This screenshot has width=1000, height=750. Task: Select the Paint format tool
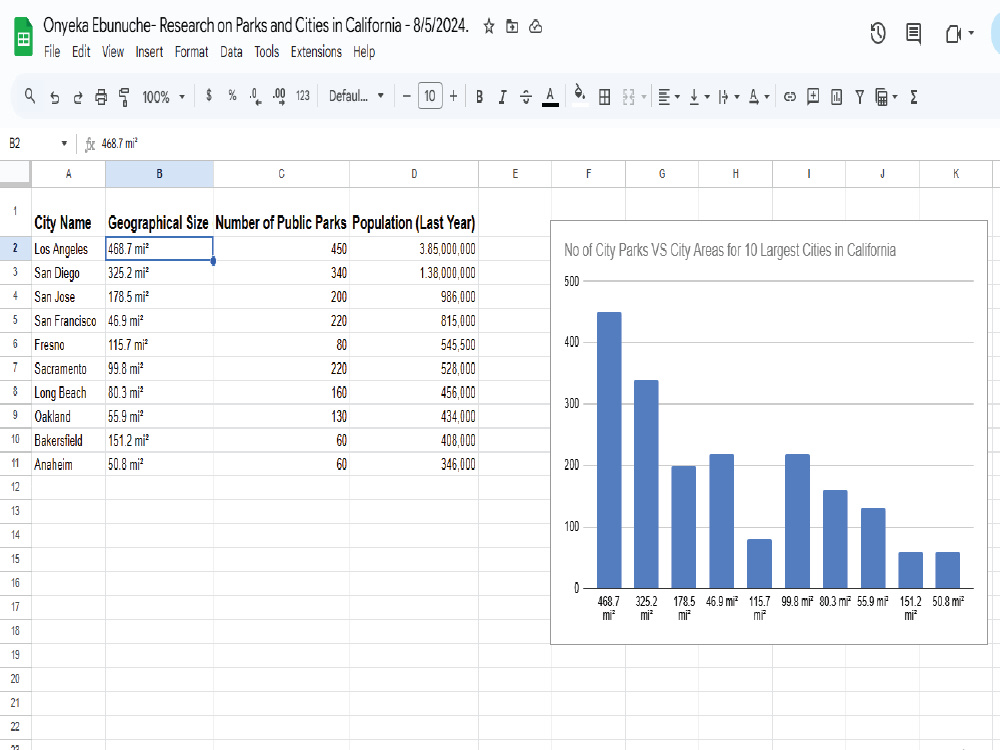[122, 96]
